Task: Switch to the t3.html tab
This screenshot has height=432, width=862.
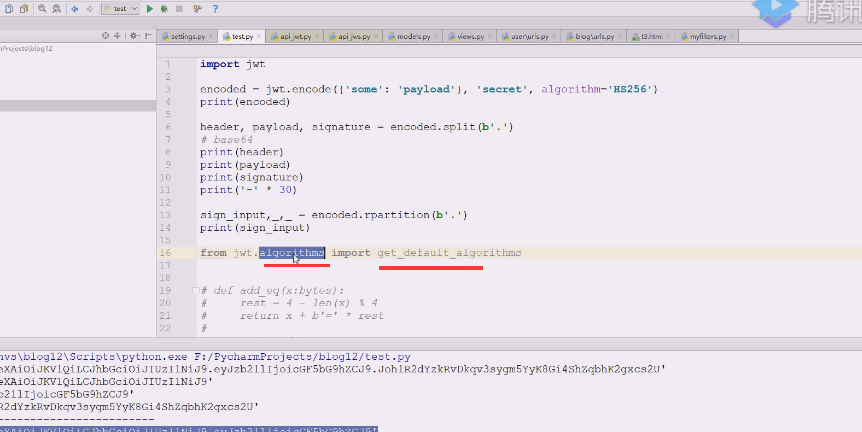Action: 651,36
